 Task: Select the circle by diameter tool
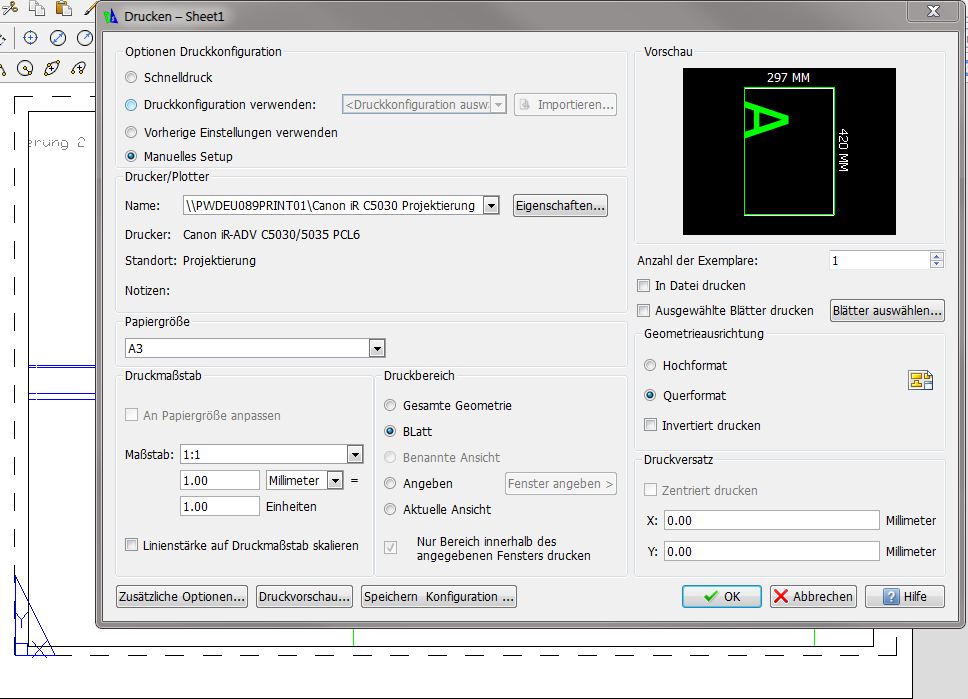(57, 38)
